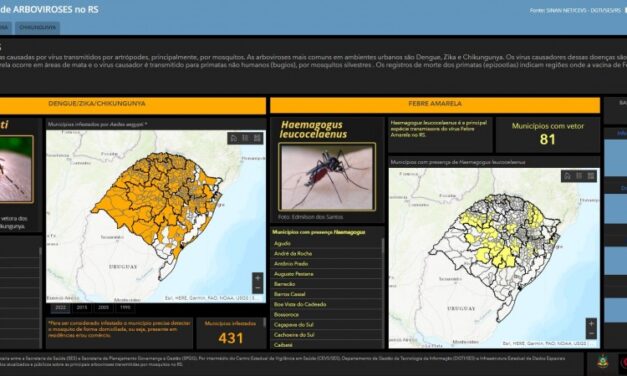Click the Haemagogus leucocelaenus mosquito photo
Image resolution: width=627 pixels, height=376 pixels.
coord(327,177)
